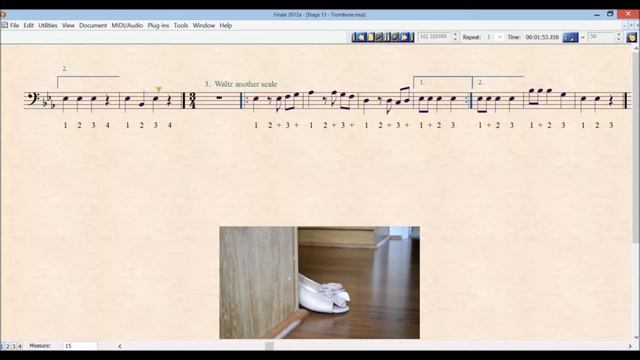This screenshot has width=640, height=360.
Task: Select layer 1 button
Action: tap(2, 347)
